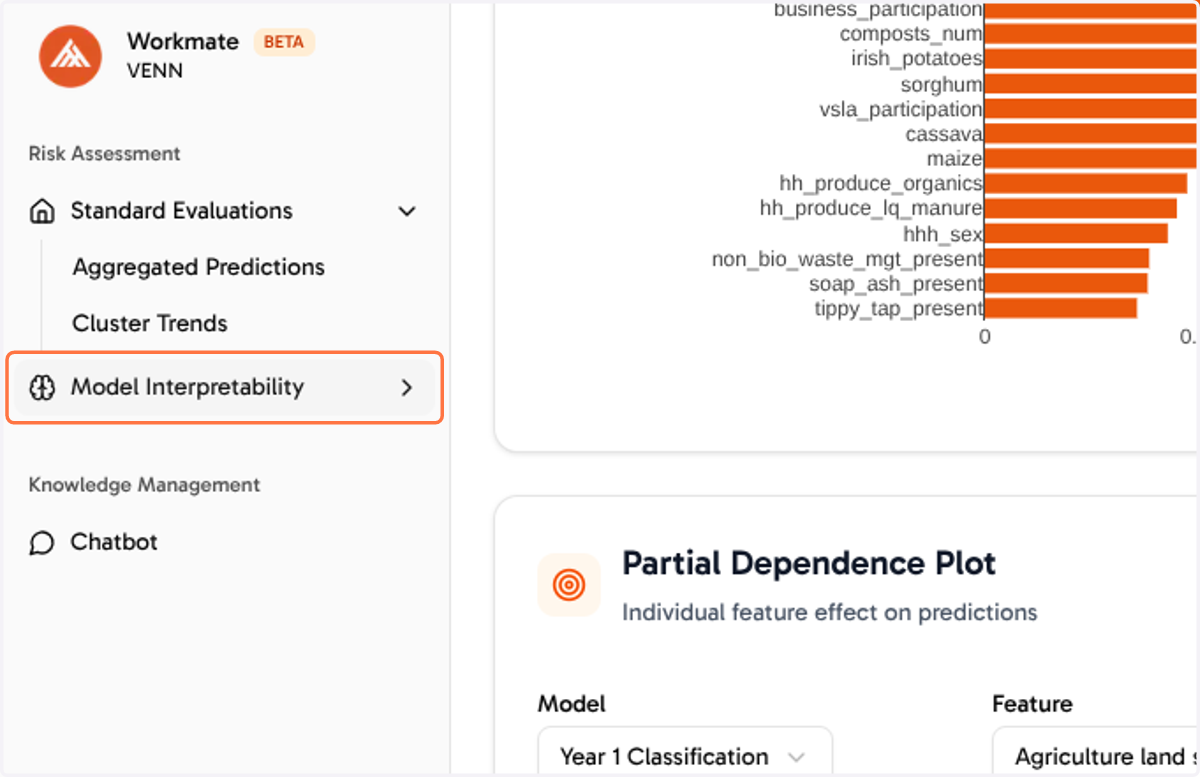Image resolution: width=1200 pixels, height=777 pixels.
Task: Click the soap_ash_present bar
Action: (1066, 284)
